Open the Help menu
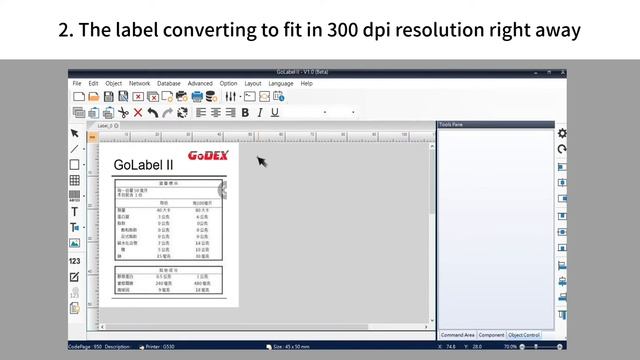640x360 pixels. 307,83
